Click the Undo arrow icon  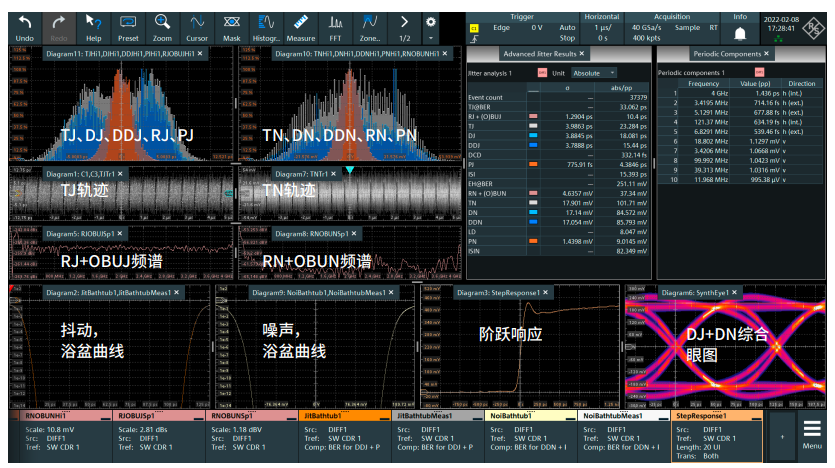pyautogui.click(x=25, y=21)
